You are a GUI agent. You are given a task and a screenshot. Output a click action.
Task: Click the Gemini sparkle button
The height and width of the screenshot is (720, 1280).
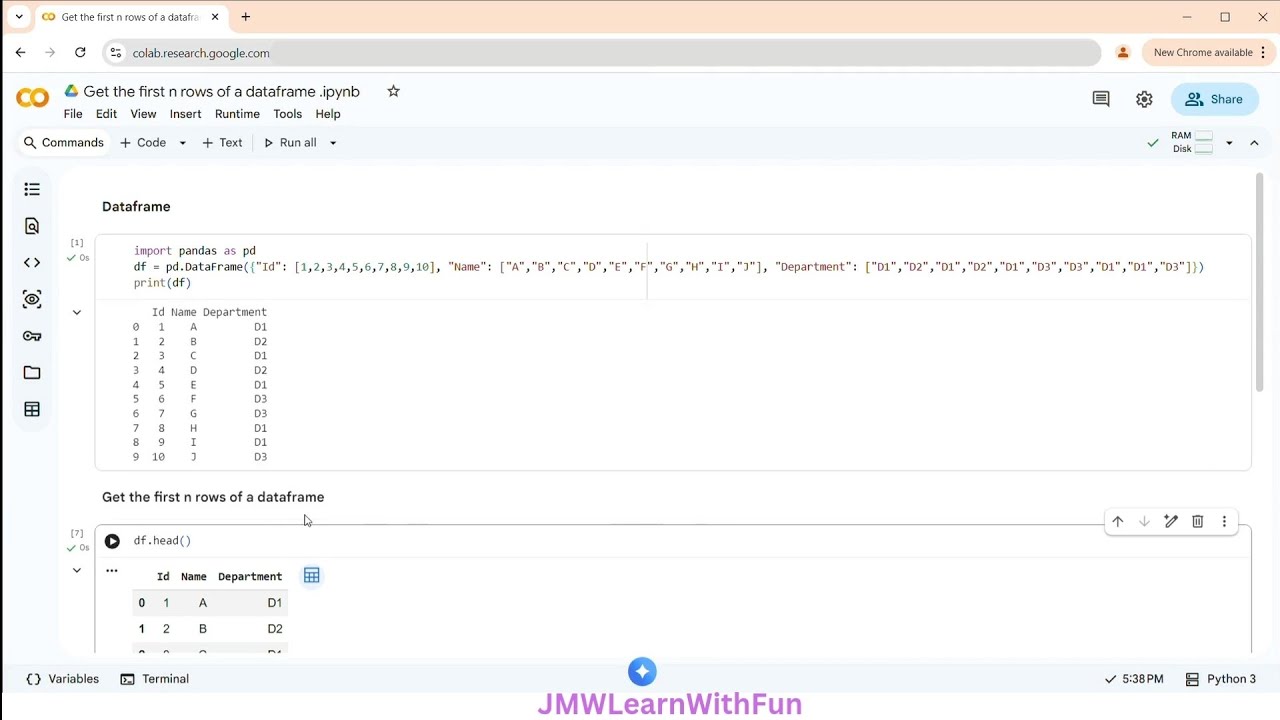click(x=642, y=671)
